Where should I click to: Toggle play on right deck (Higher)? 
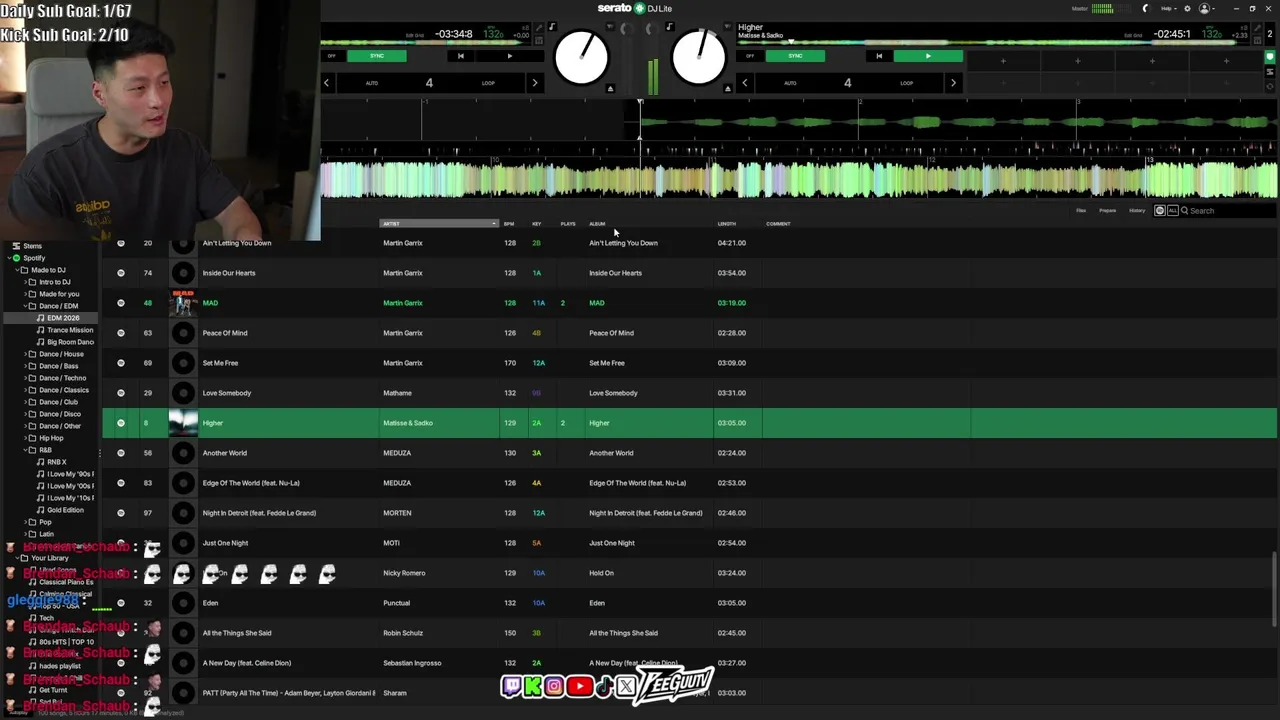click(x=928, y=56)
